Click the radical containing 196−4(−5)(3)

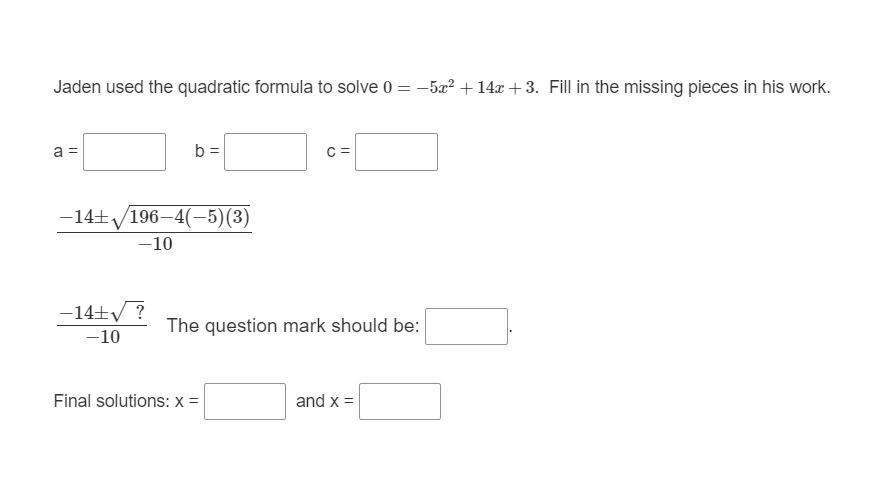pyautogui.click(x=181, y=217)
